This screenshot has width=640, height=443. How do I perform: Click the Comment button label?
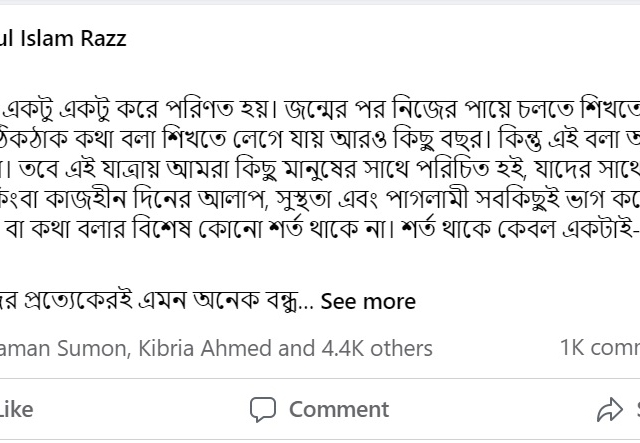pyautogui.click(x=338, y=409)
